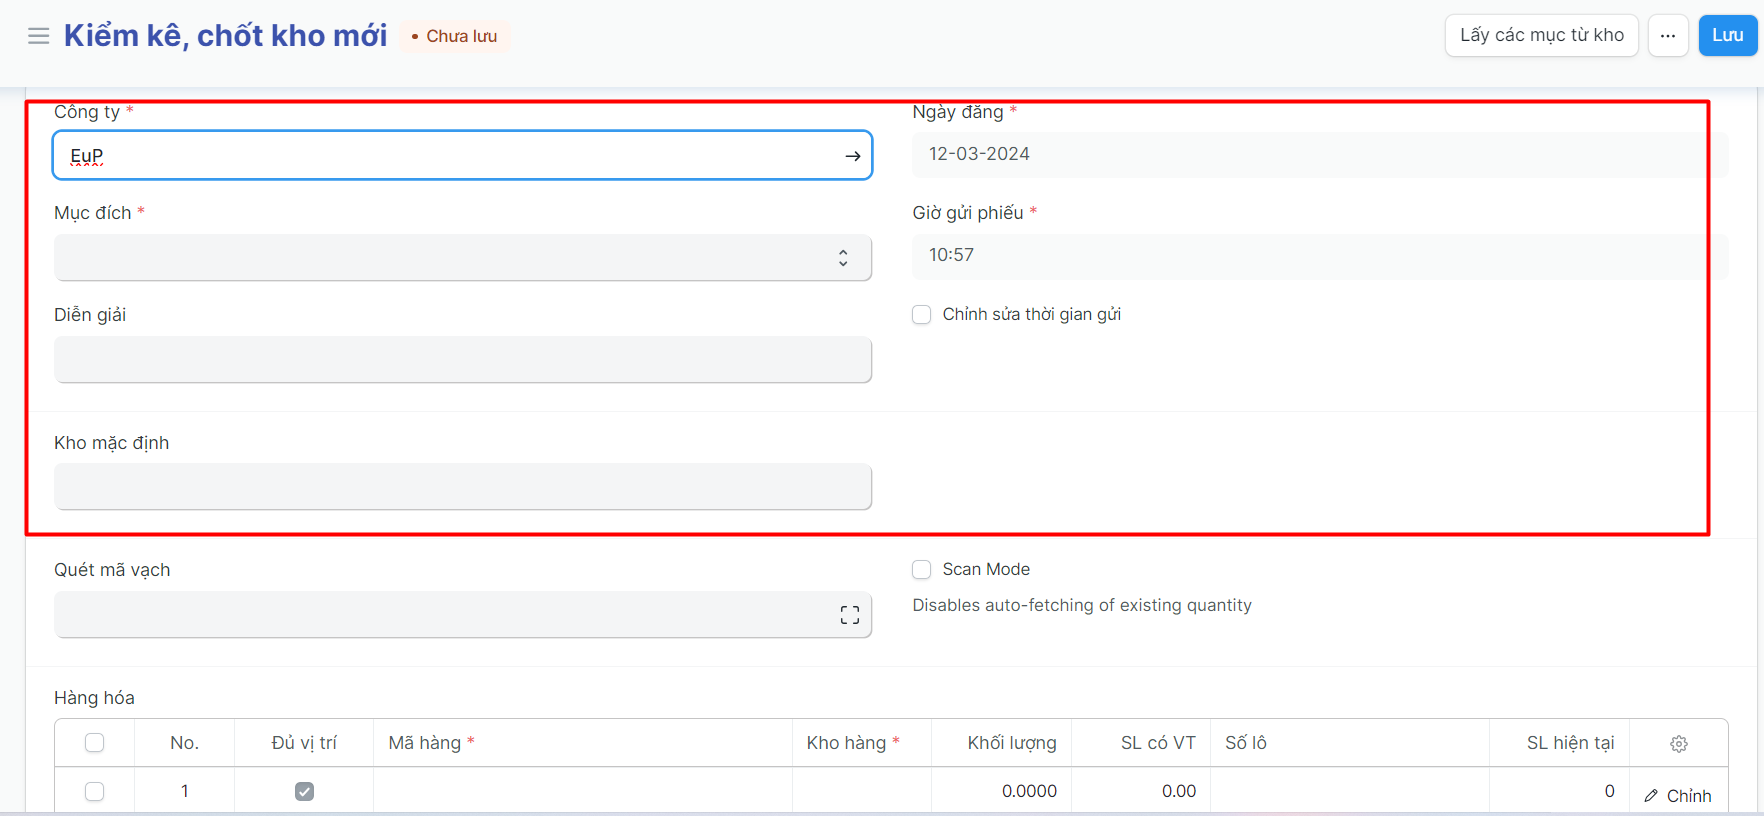This screenshot has width=1764, height=816.
Task: Open the Kho mặc định link field
Action: [462, 487]
